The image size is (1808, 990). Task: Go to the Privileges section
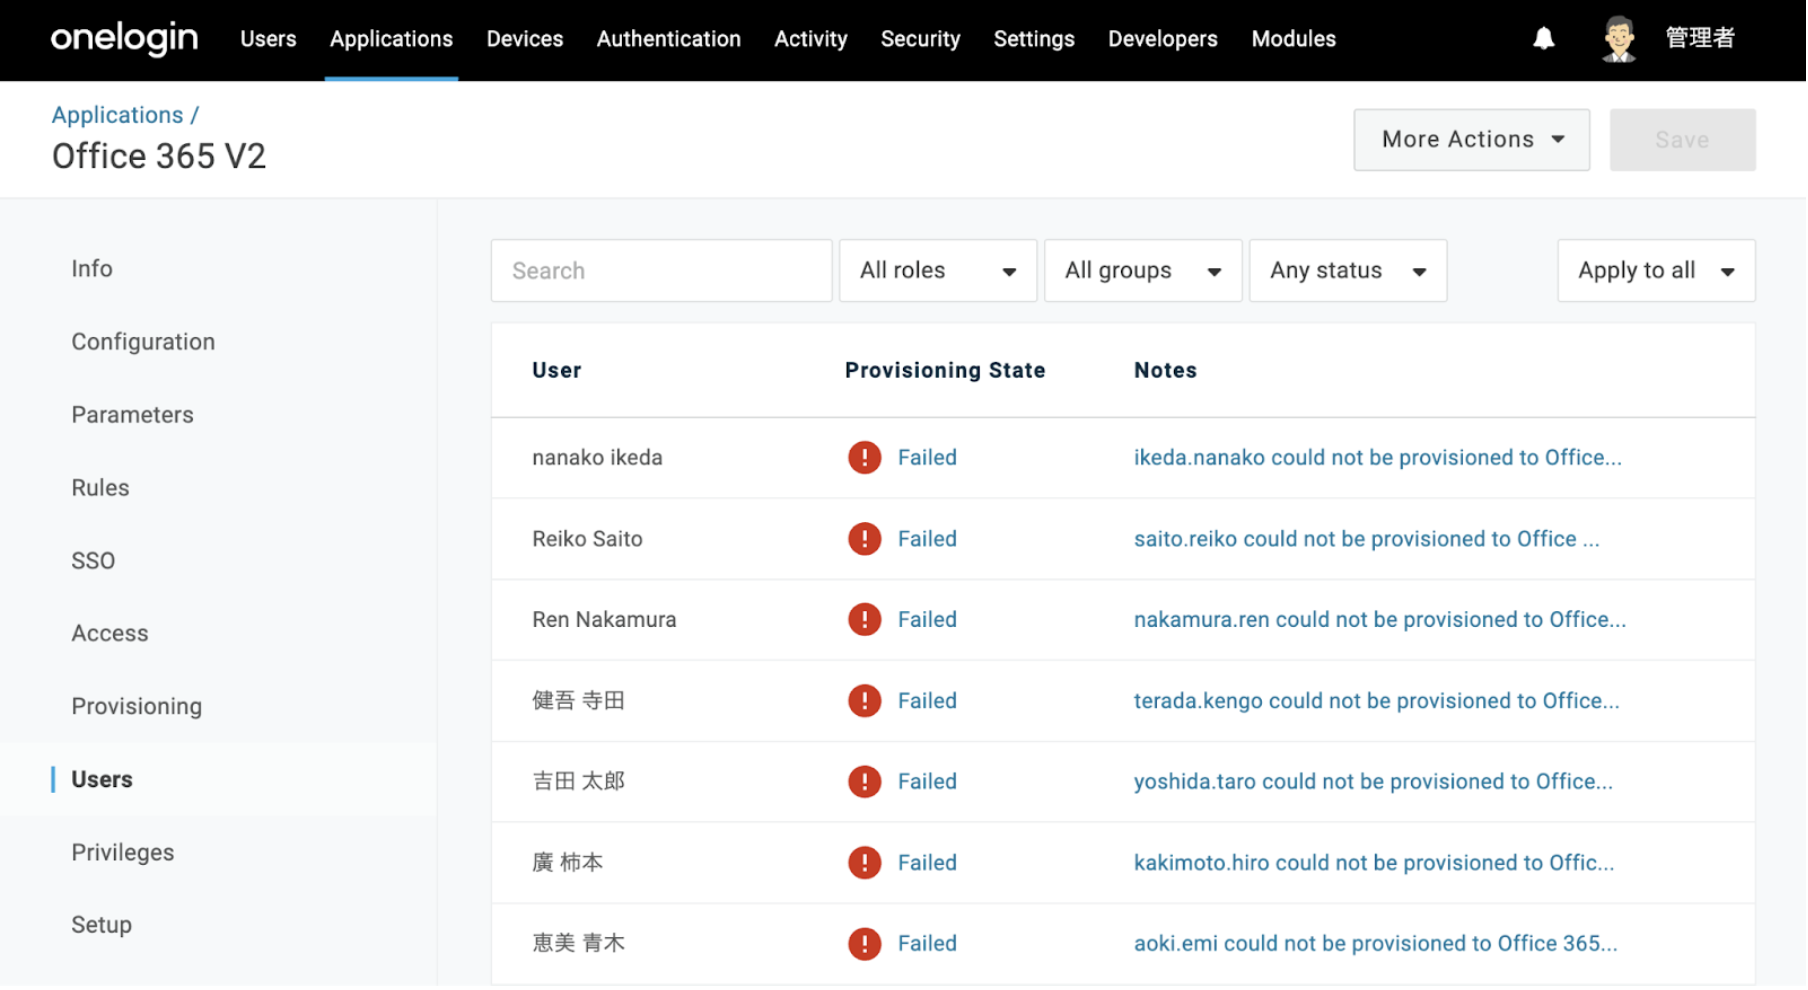coord(123,853)
